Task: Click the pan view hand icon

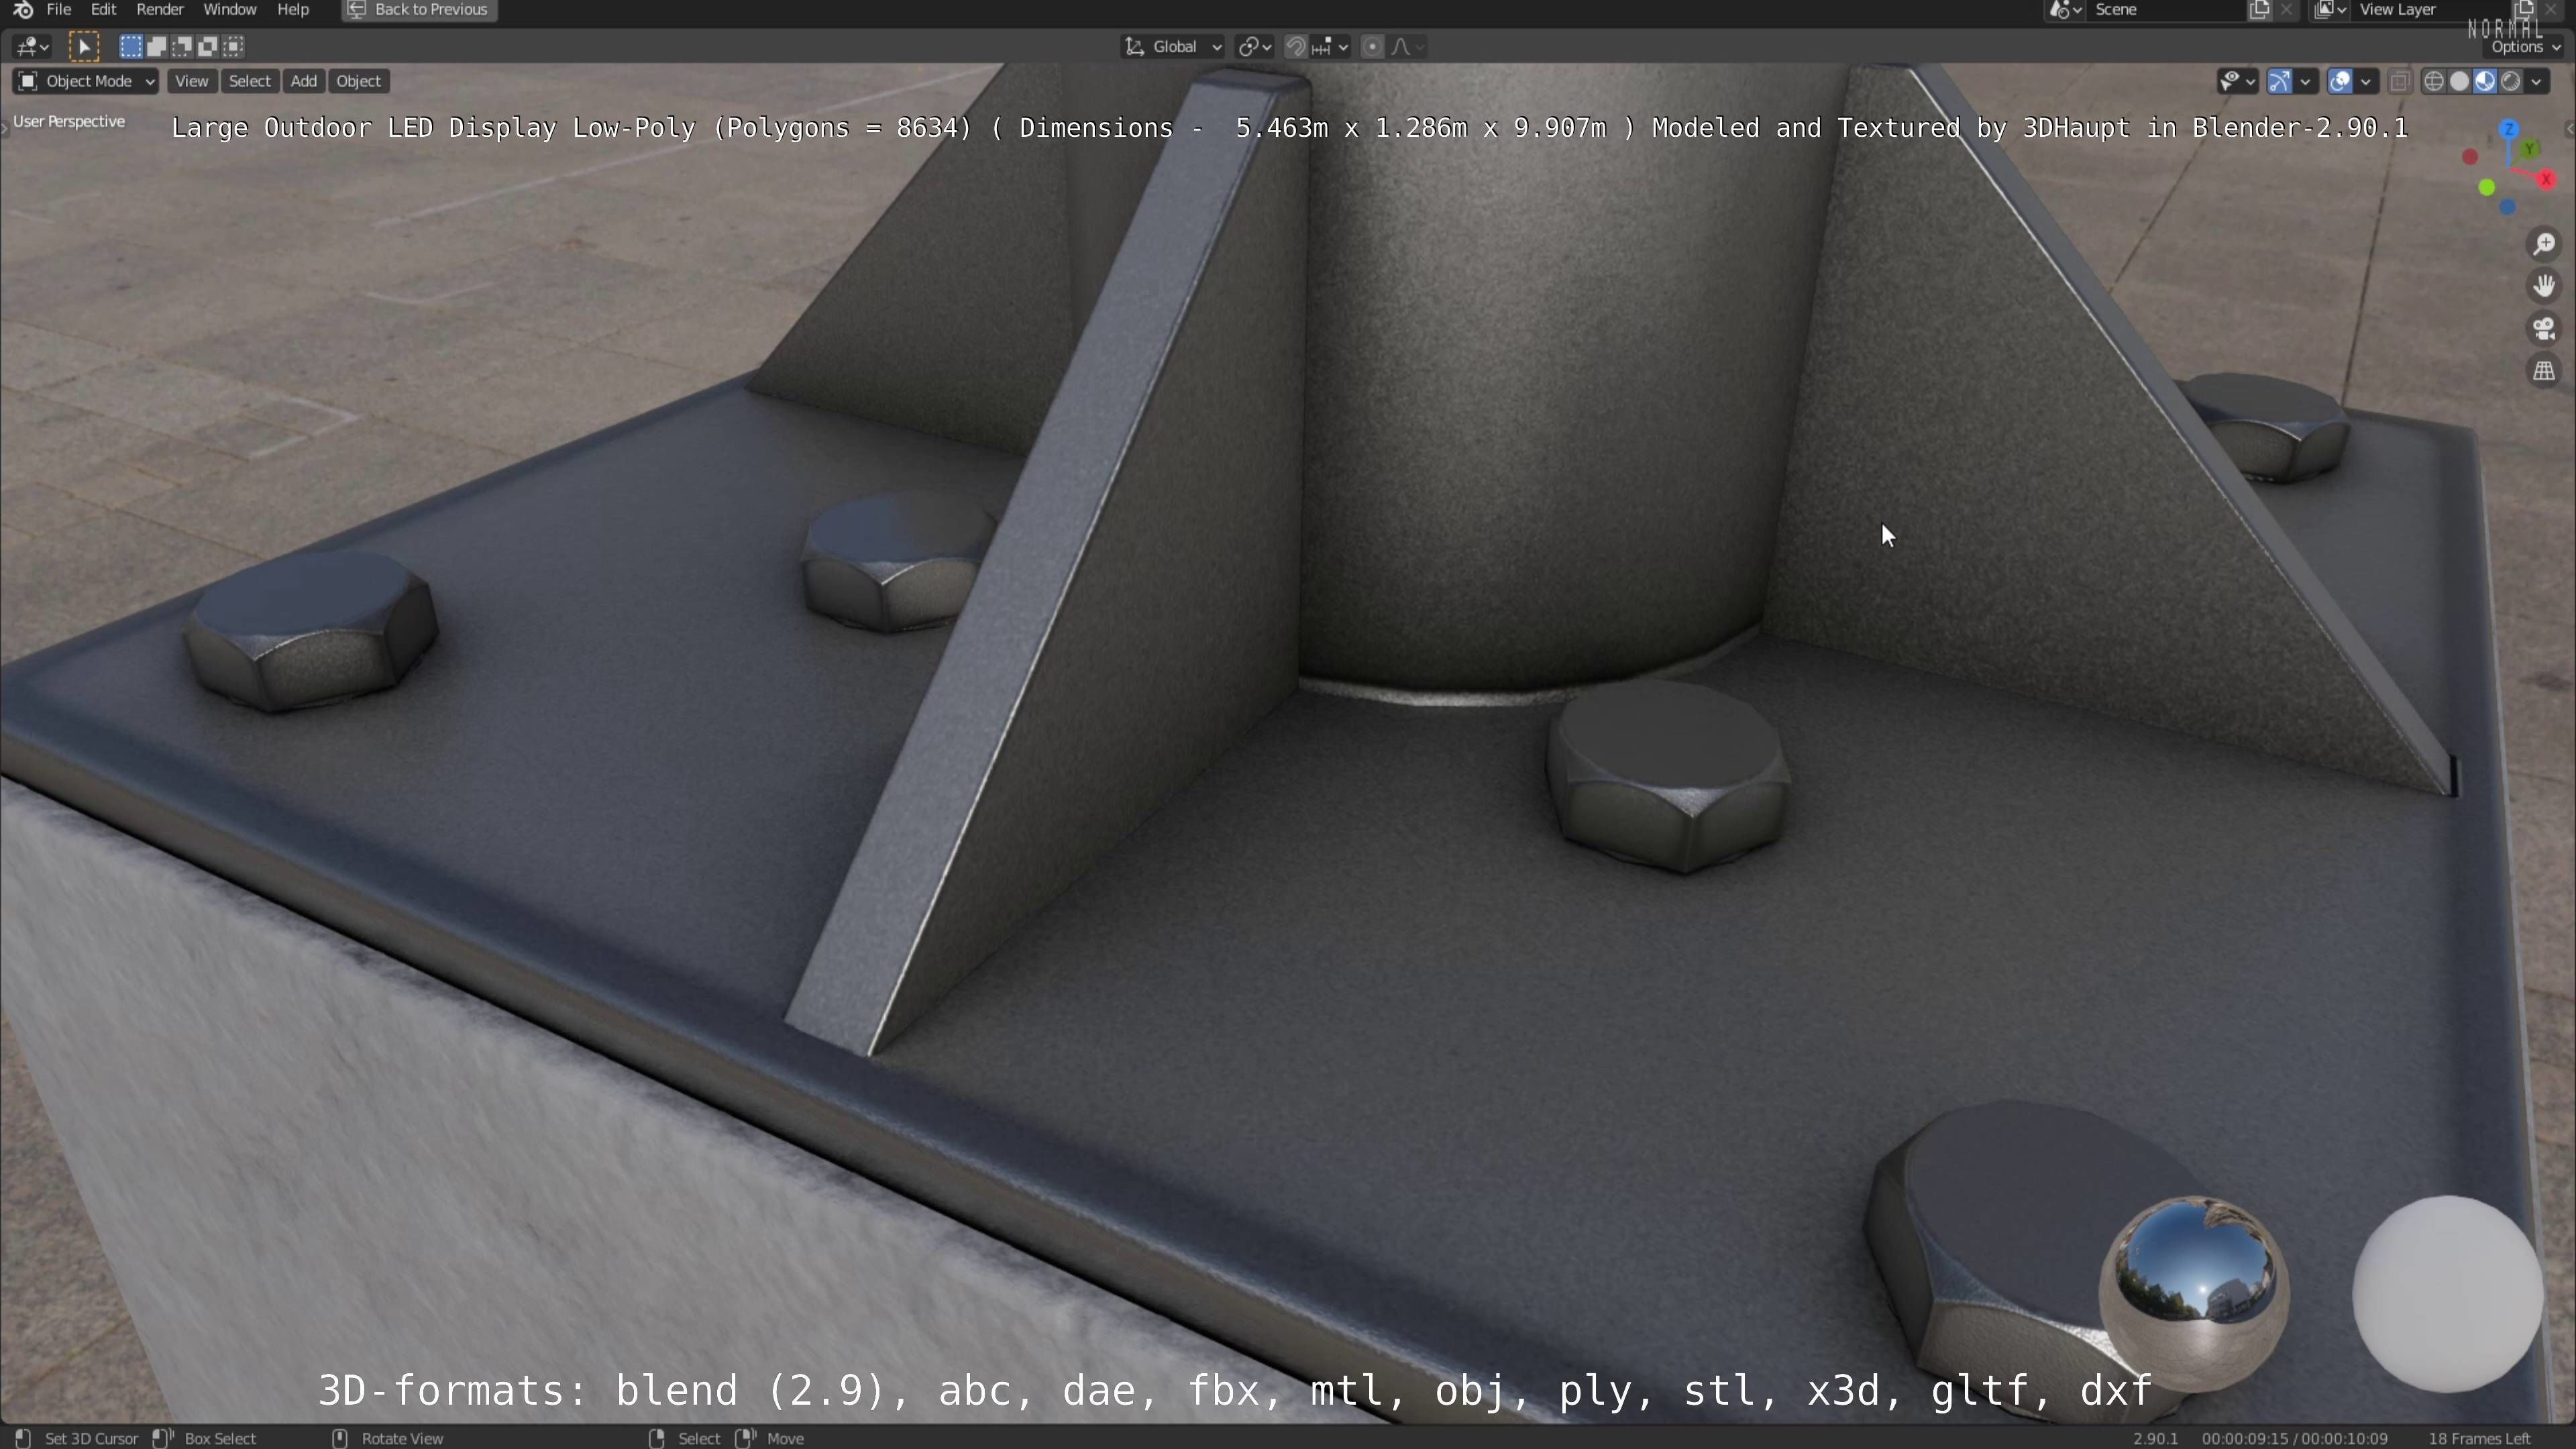Action: 2545,287
